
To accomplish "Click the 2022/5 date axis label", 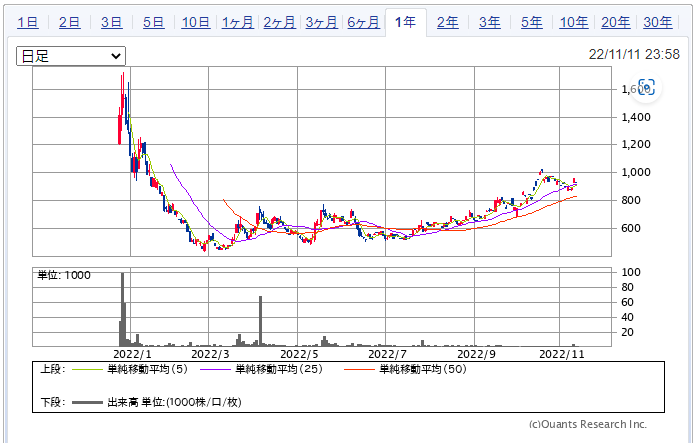I will (x=299, y=354).
